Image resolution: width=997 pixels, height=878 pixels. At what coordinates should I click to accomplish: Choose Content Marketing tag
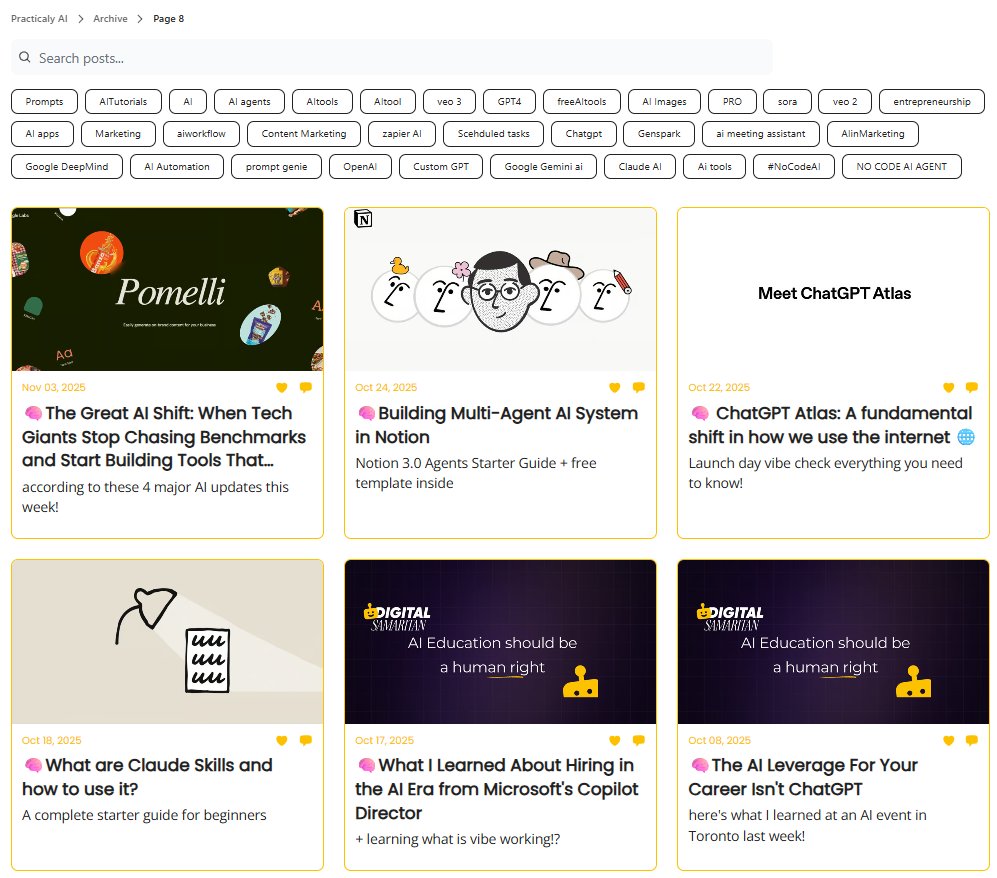tap(304, 134)
